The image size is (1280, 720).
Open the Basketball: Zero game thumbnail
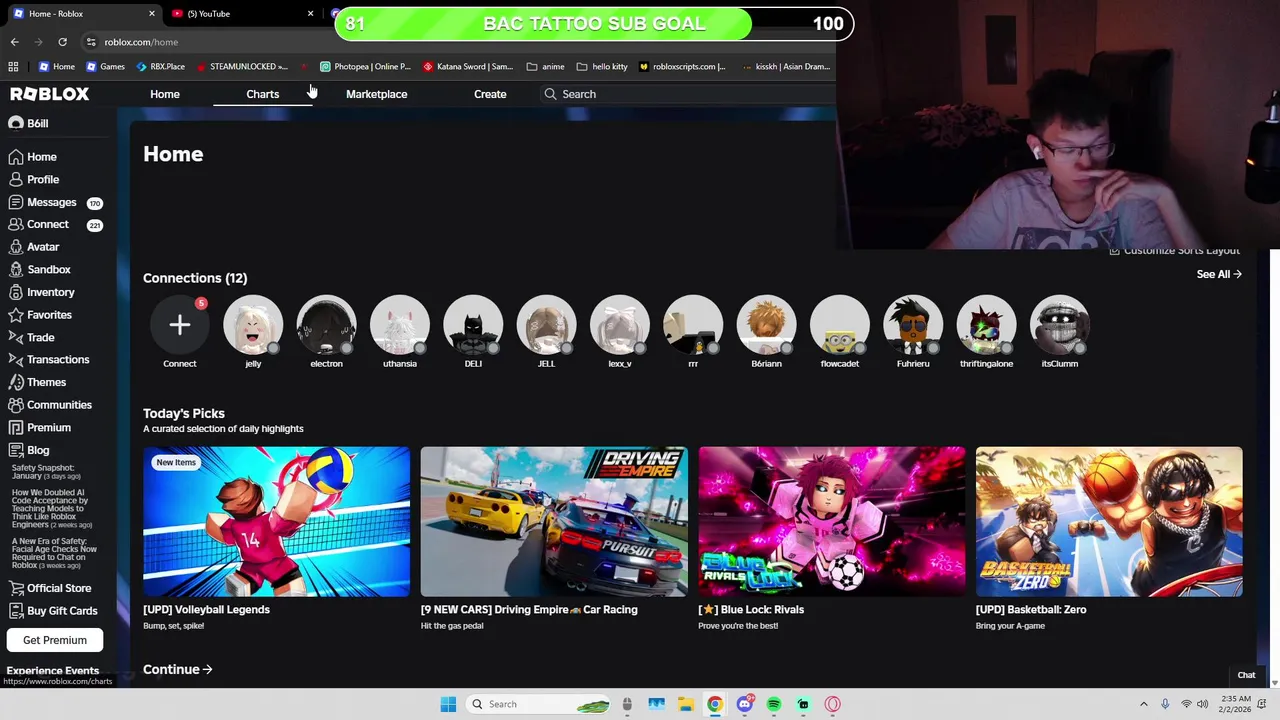point(1109,521)
